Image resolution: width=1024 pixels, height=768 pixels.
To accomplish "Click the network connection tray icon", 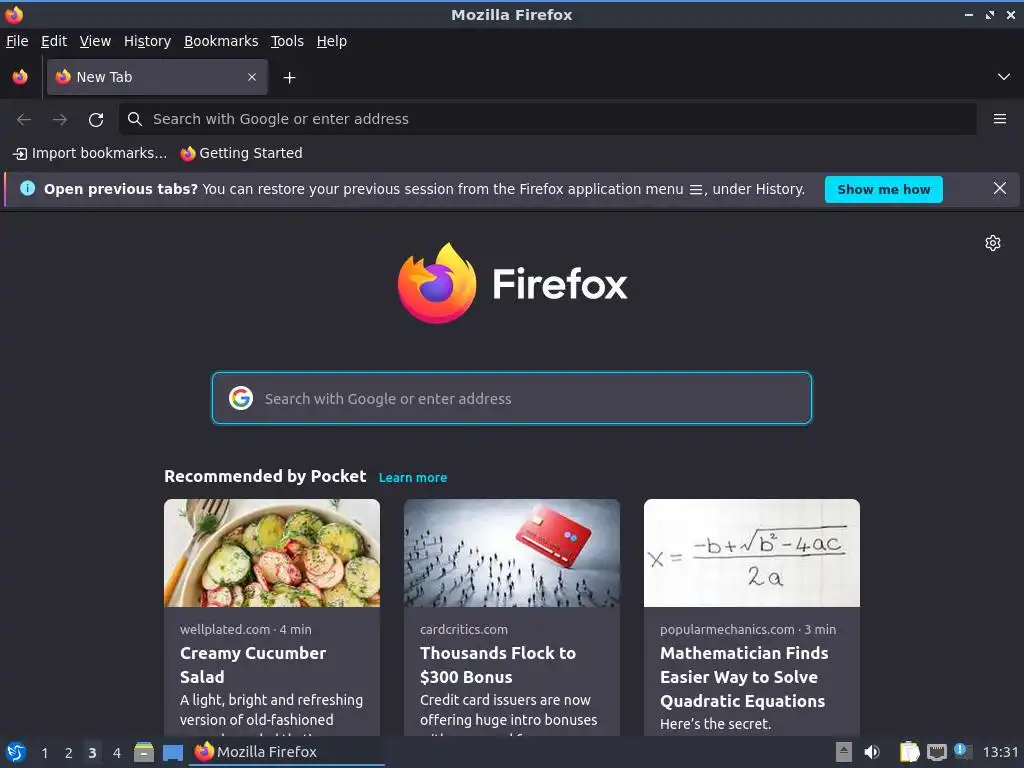I will [x=936, y=753].
